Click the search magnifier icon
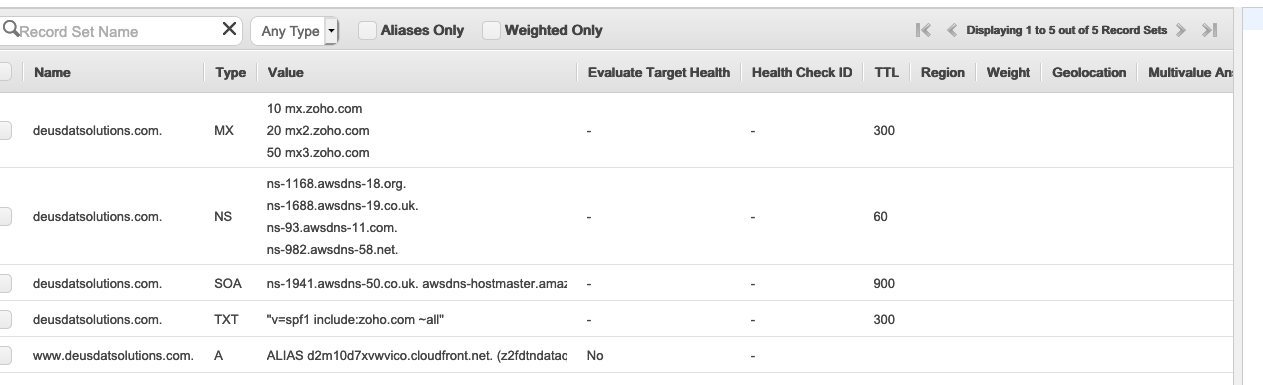1263x385 pixels. pyautogui.click(x=12, y=30)
